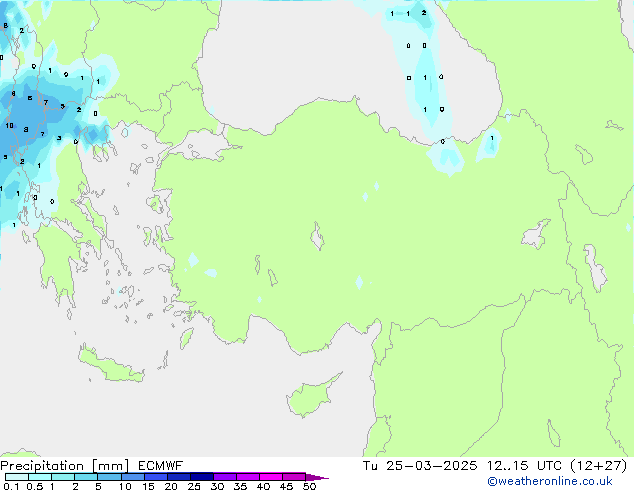This screenshot has width=634, height=490.
Task: Click the 2–5 mm legend color box
Action: [x=86, y=477]
